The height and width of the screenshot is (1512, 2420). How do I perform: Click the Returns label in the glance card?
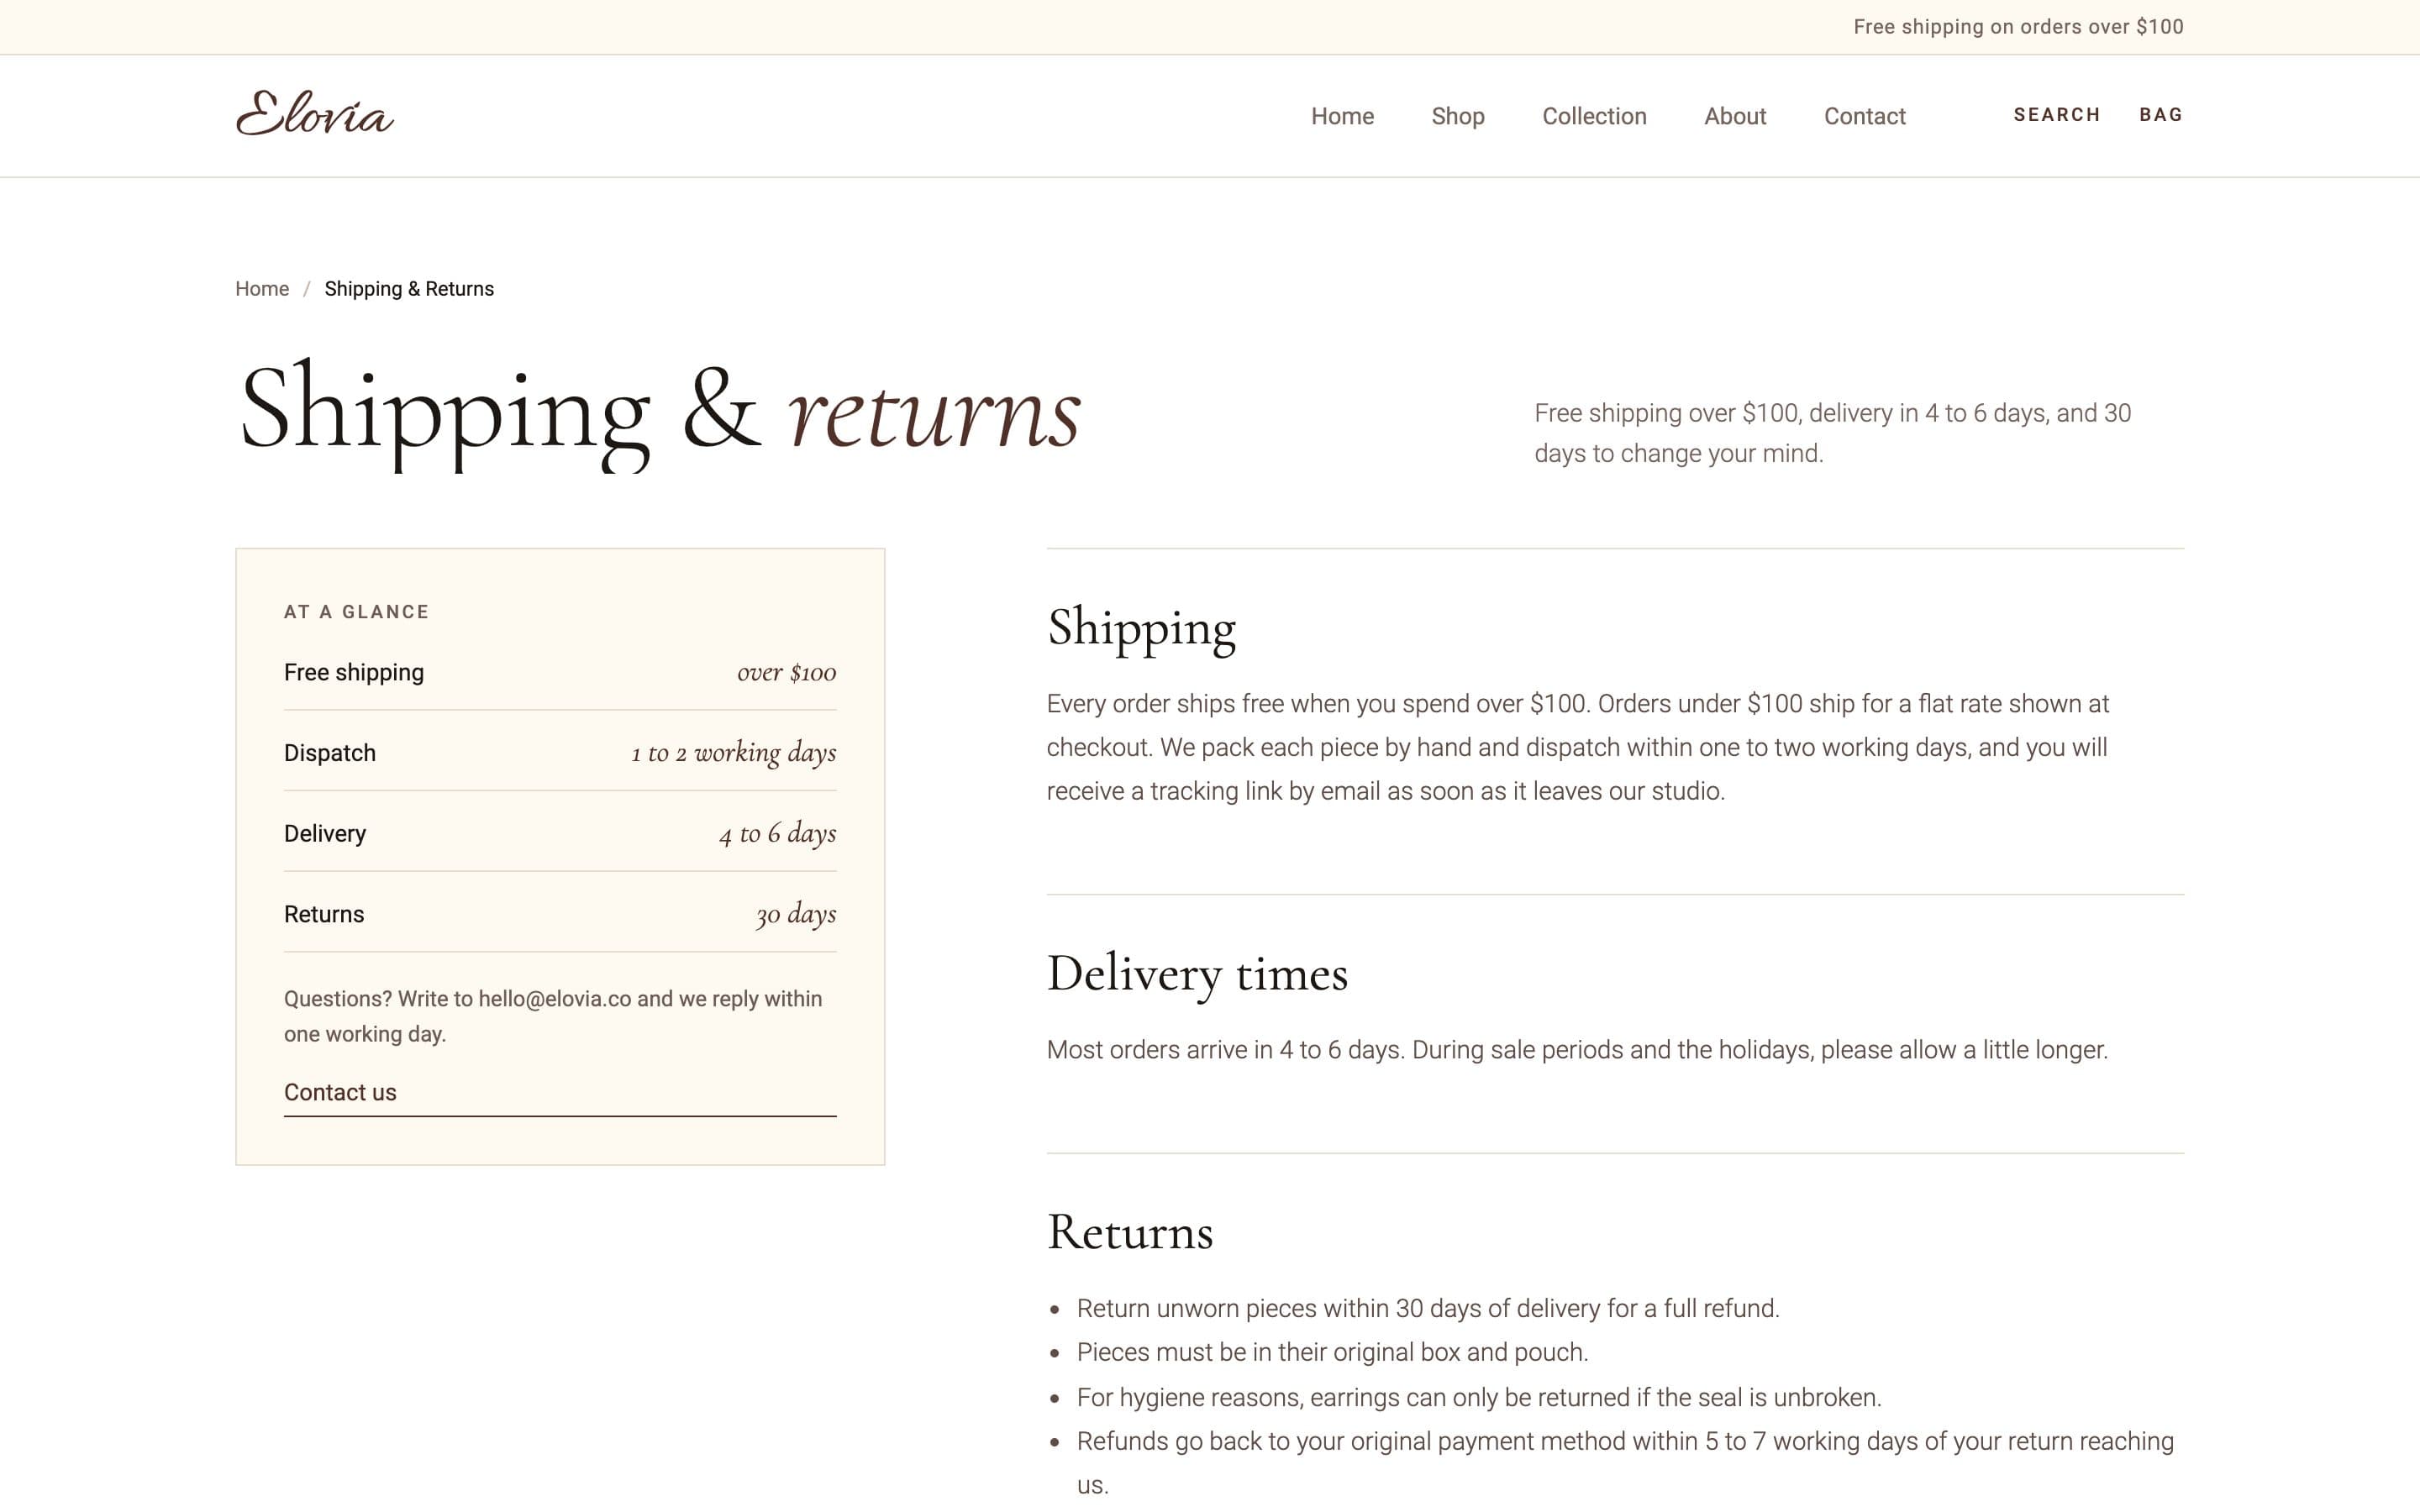tap(324, 914)
